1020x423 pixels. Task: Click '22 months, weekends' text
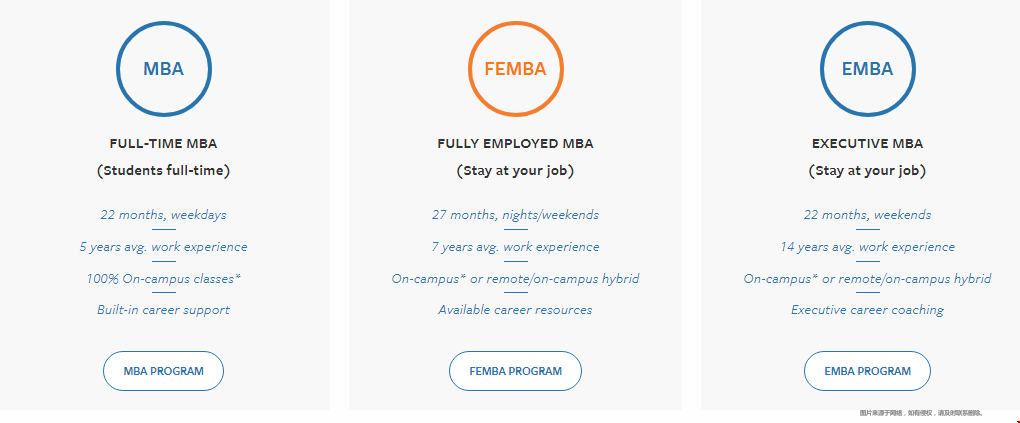point(867,215)
